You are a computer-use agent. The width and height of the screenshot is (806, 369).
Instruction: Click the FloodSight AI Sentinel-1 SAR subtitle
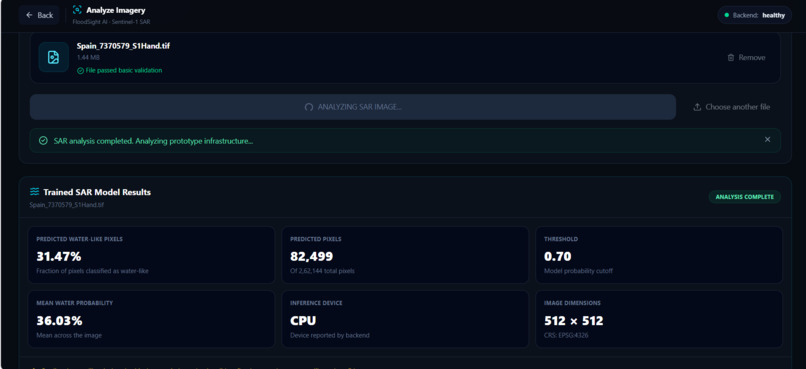(x=111, y=22)
